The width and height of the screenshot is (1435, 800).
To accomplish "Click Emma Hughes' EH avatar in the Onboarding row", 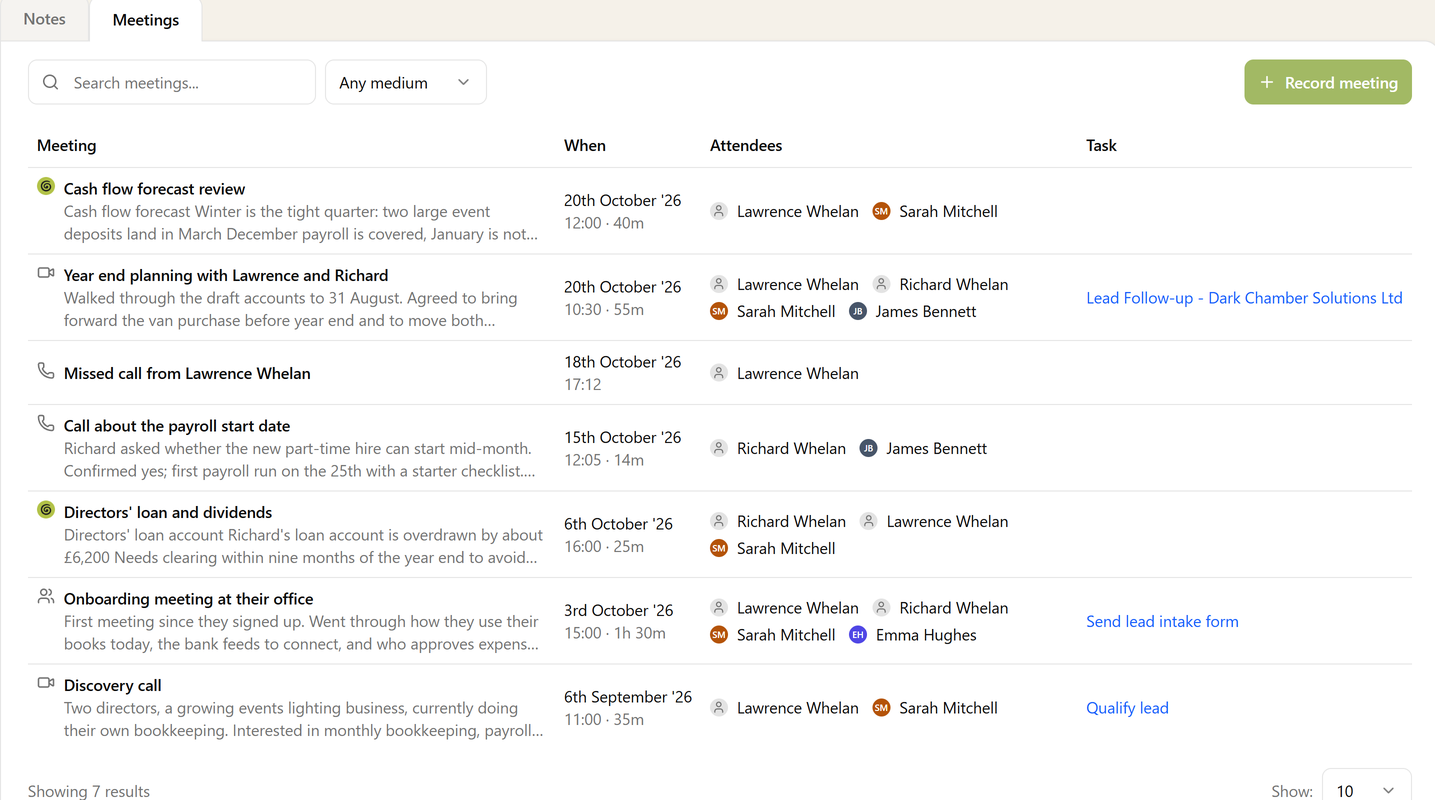I will tap(857, 635).
